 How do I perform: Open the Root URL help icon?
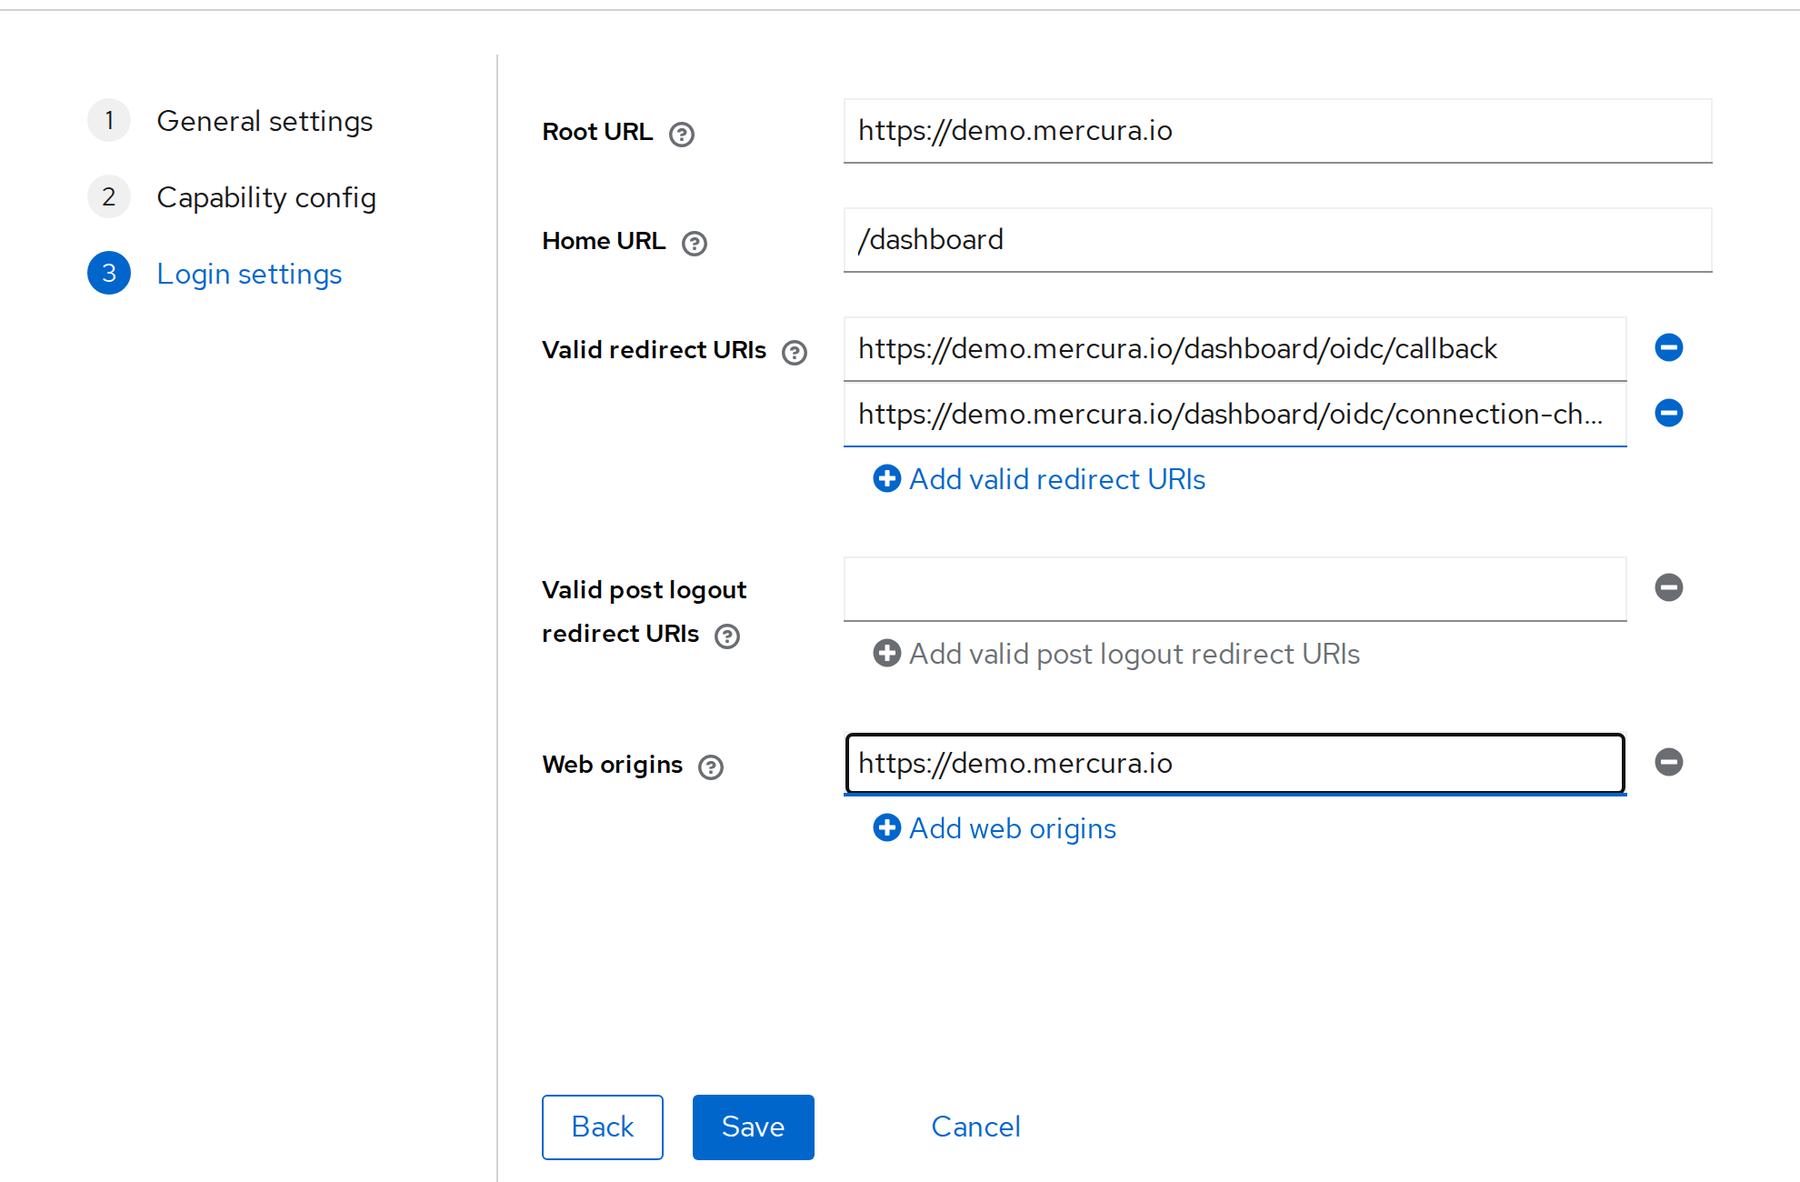[682, 134]
